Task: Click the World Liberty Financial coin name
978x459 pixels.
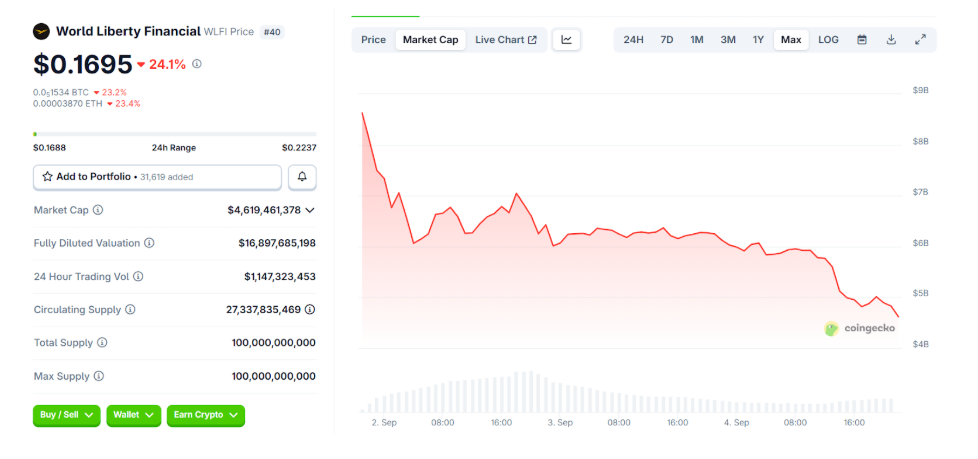Action: [x=128, y=31]
